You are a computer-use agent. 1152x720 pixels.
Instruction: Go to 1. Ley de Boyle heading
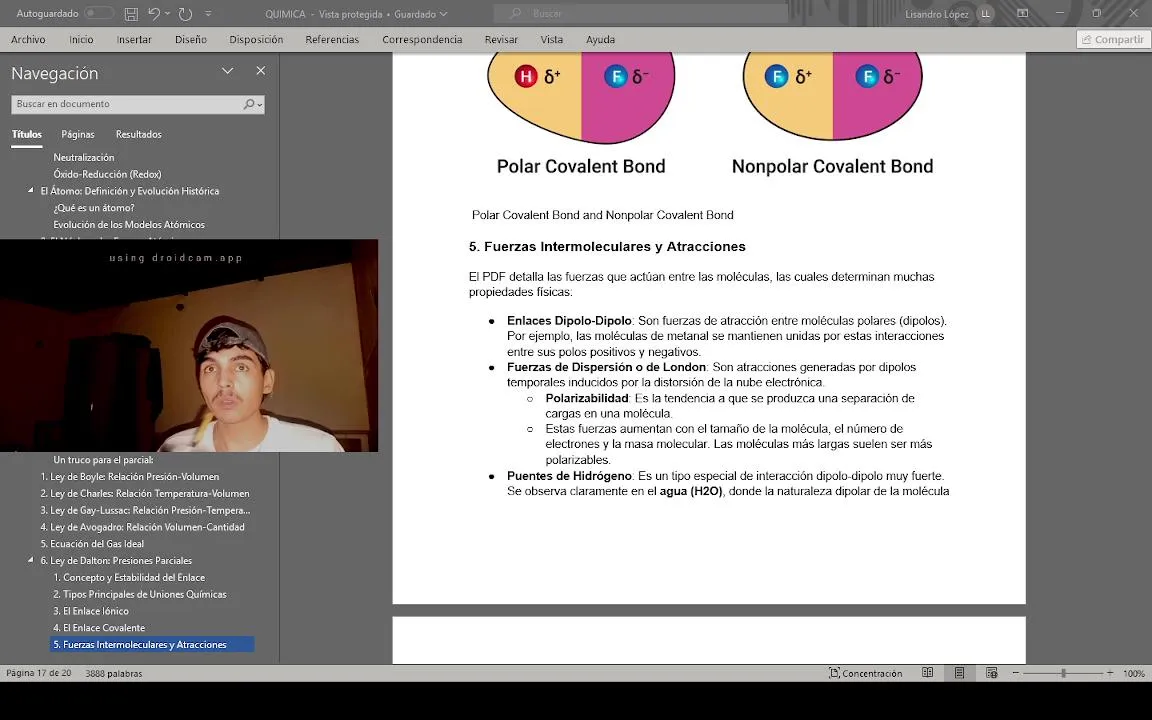coord(129,477)
